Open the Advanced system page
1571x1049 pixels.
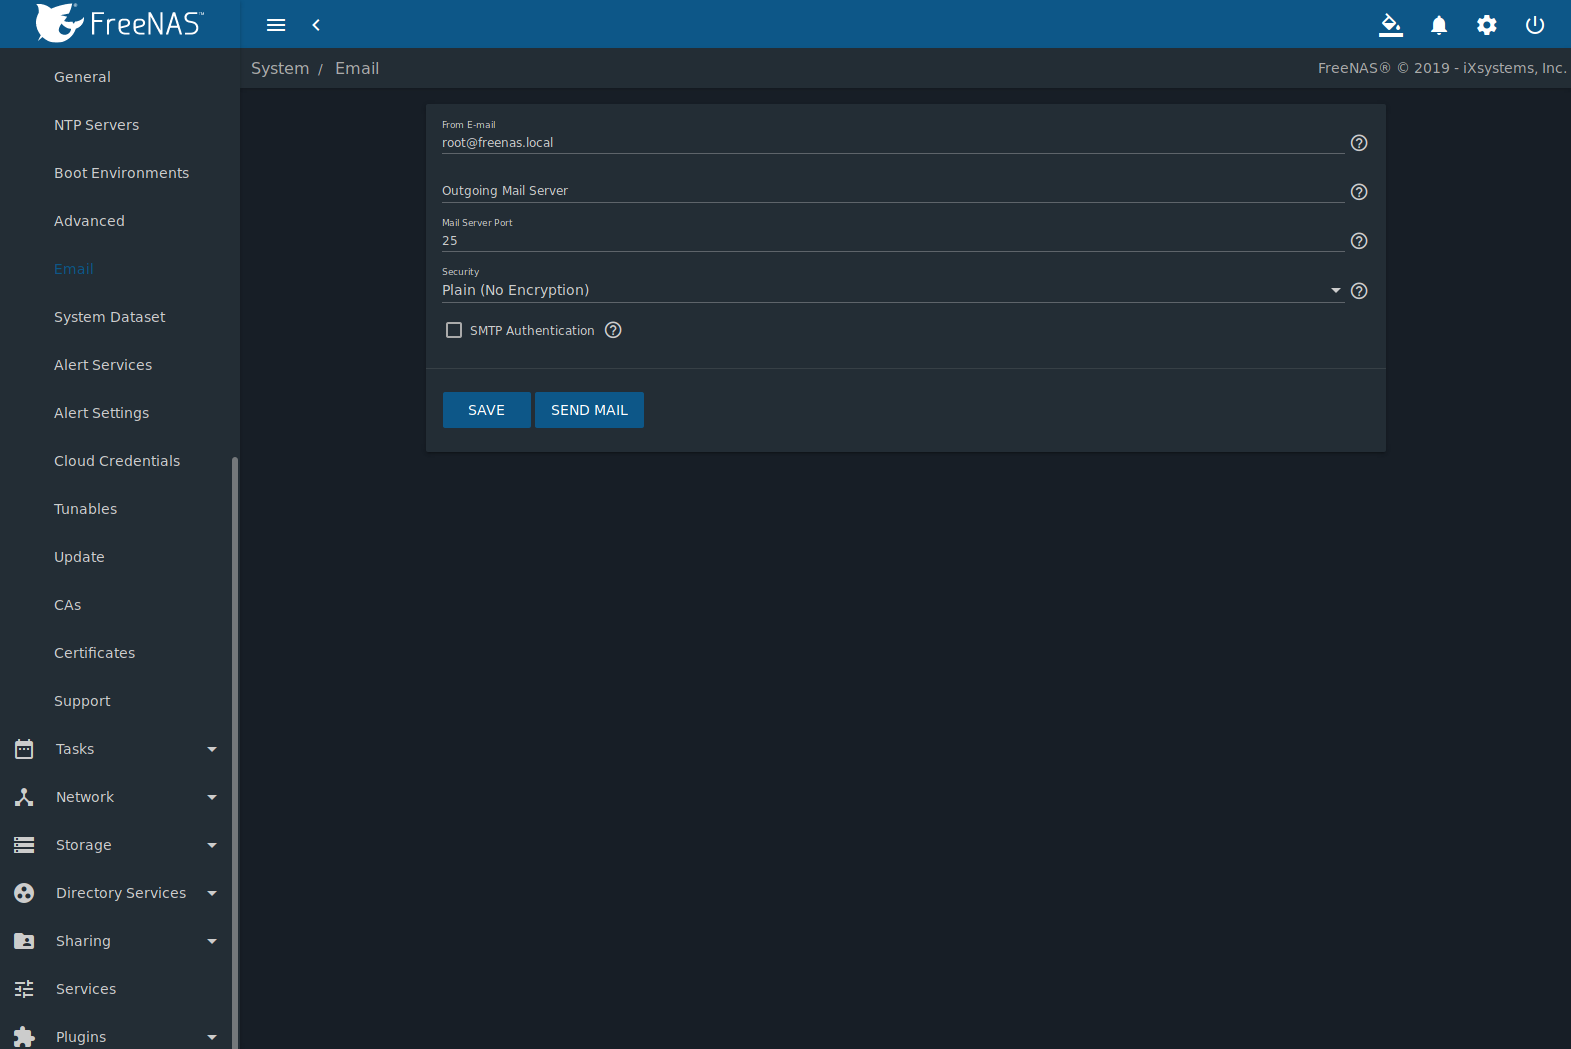pos(89,221)
